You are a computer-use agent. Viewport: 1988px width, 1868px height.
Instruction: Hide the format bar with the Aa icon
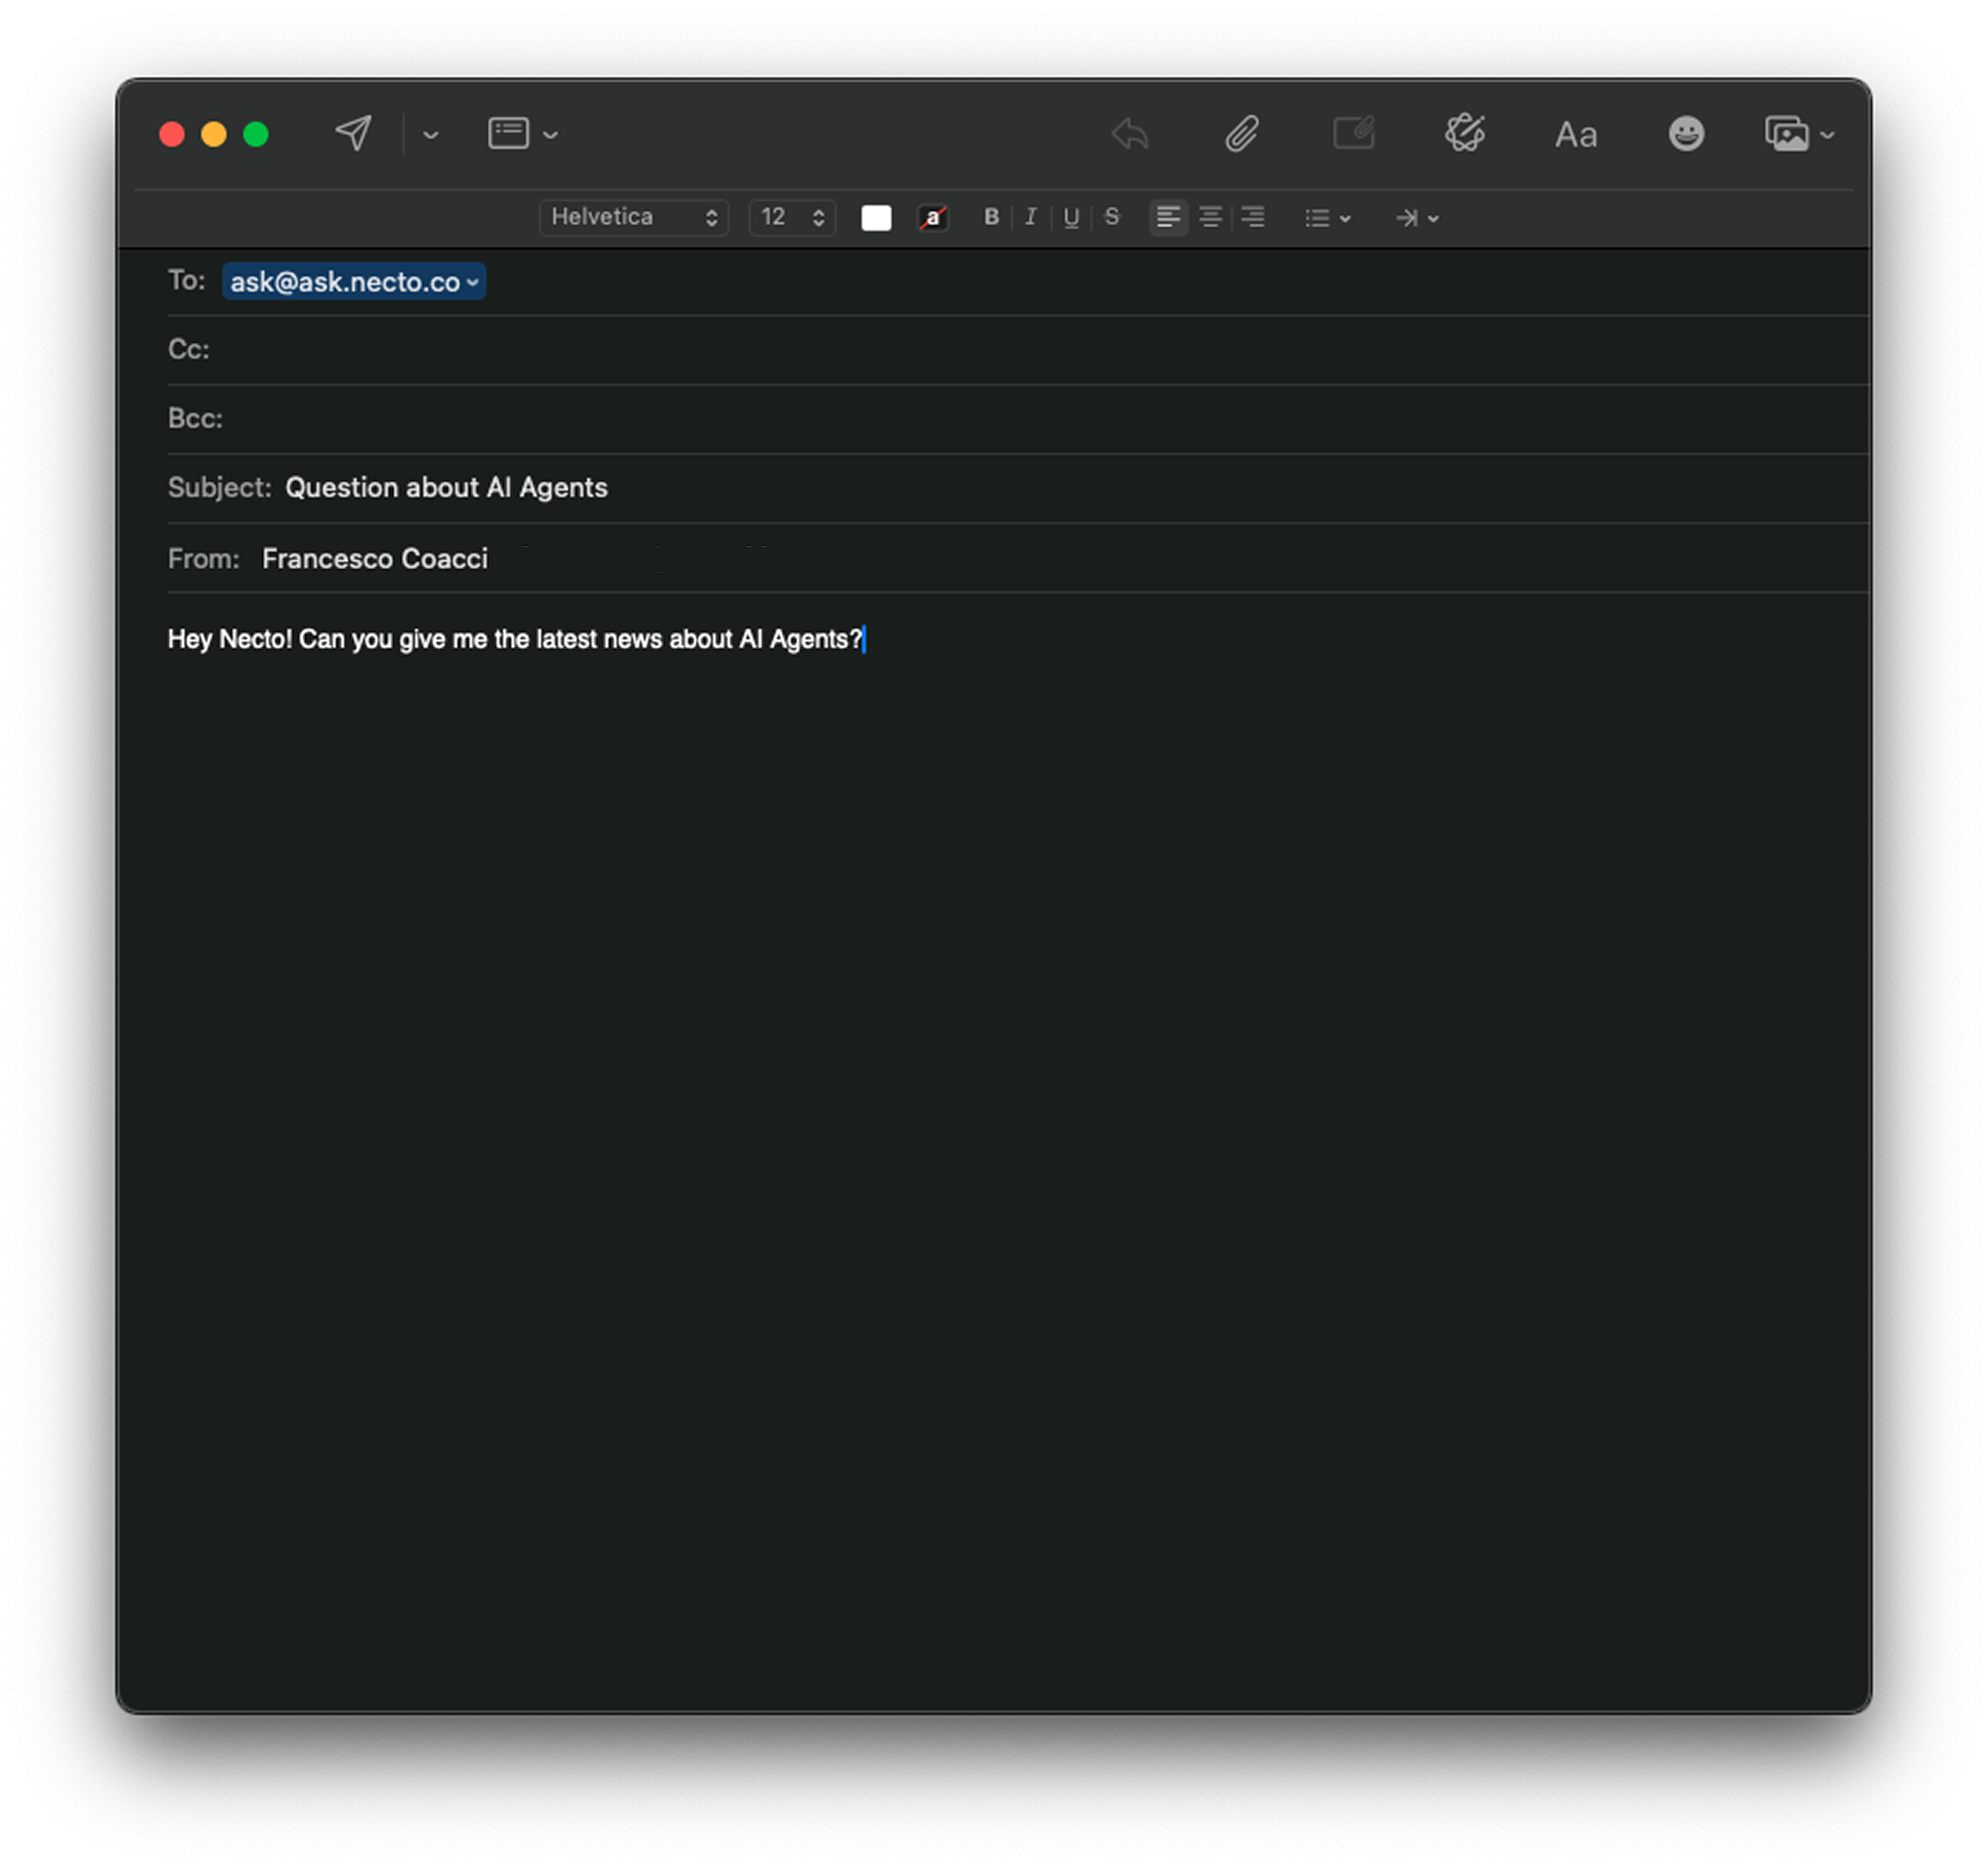(x=1575, y=134)
